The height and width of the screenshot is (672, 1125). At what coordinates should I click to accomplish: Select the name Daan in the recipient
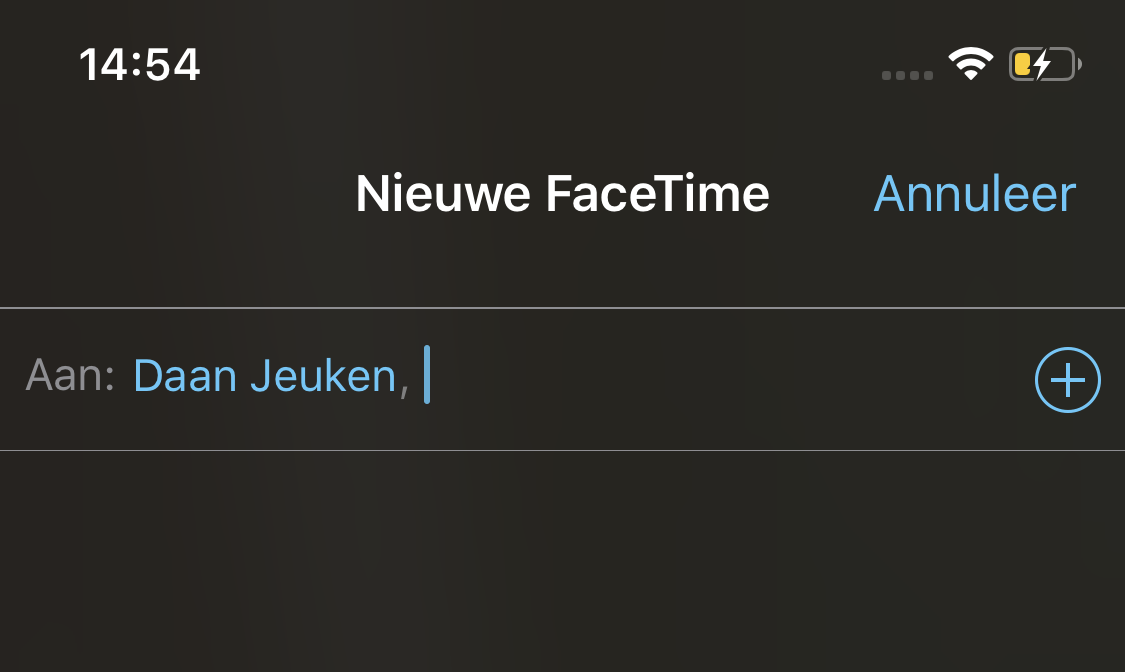(x=185, y=376)
